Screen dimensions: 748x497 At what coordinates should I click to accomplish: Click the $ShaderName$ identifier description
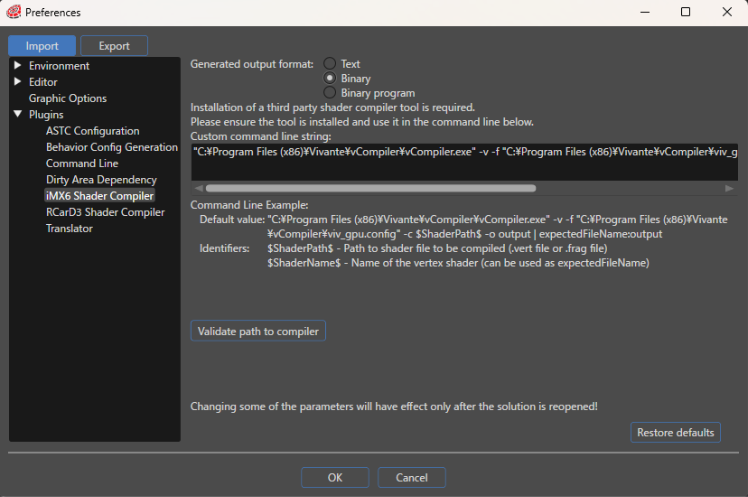458,263
